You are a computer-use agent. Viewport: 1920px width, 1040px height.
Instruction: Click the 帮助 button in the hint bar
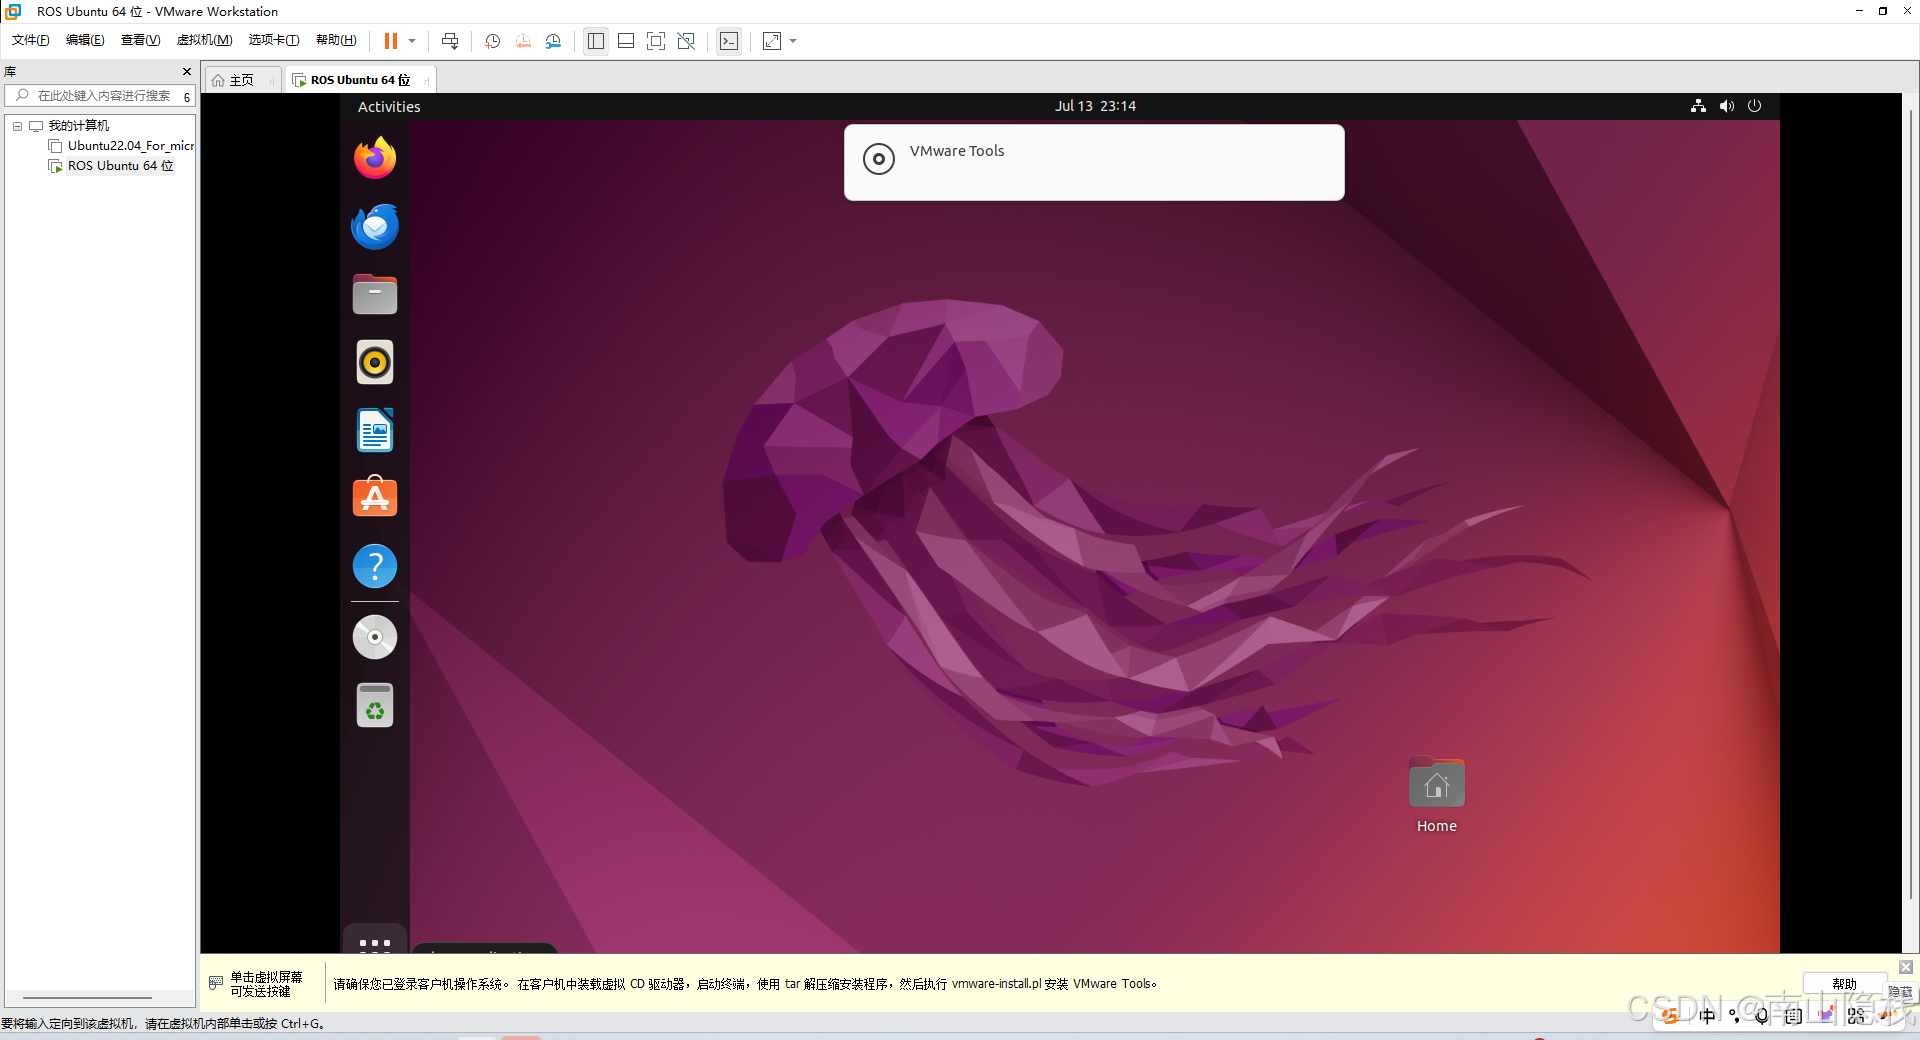point(1844,984)
